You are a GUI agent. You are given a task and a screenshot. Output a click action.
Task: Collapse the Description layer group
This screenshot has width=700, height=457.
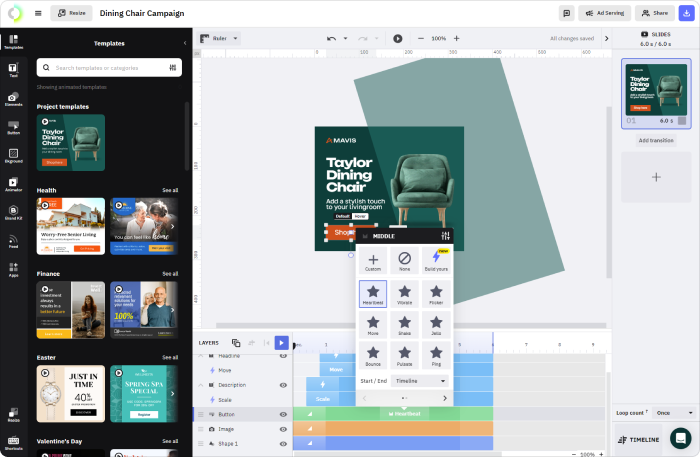coord(200,385)
